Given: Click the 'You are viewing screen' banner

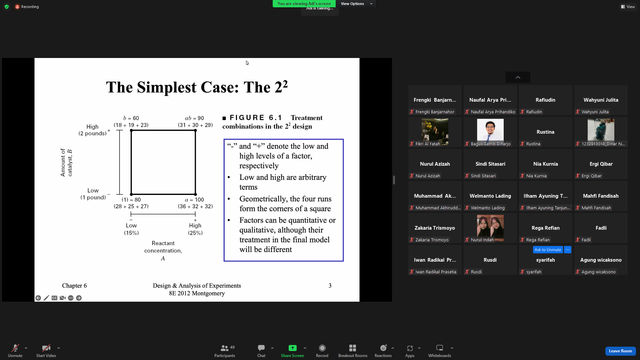Looking at the screenshot, I should [304, 3].
